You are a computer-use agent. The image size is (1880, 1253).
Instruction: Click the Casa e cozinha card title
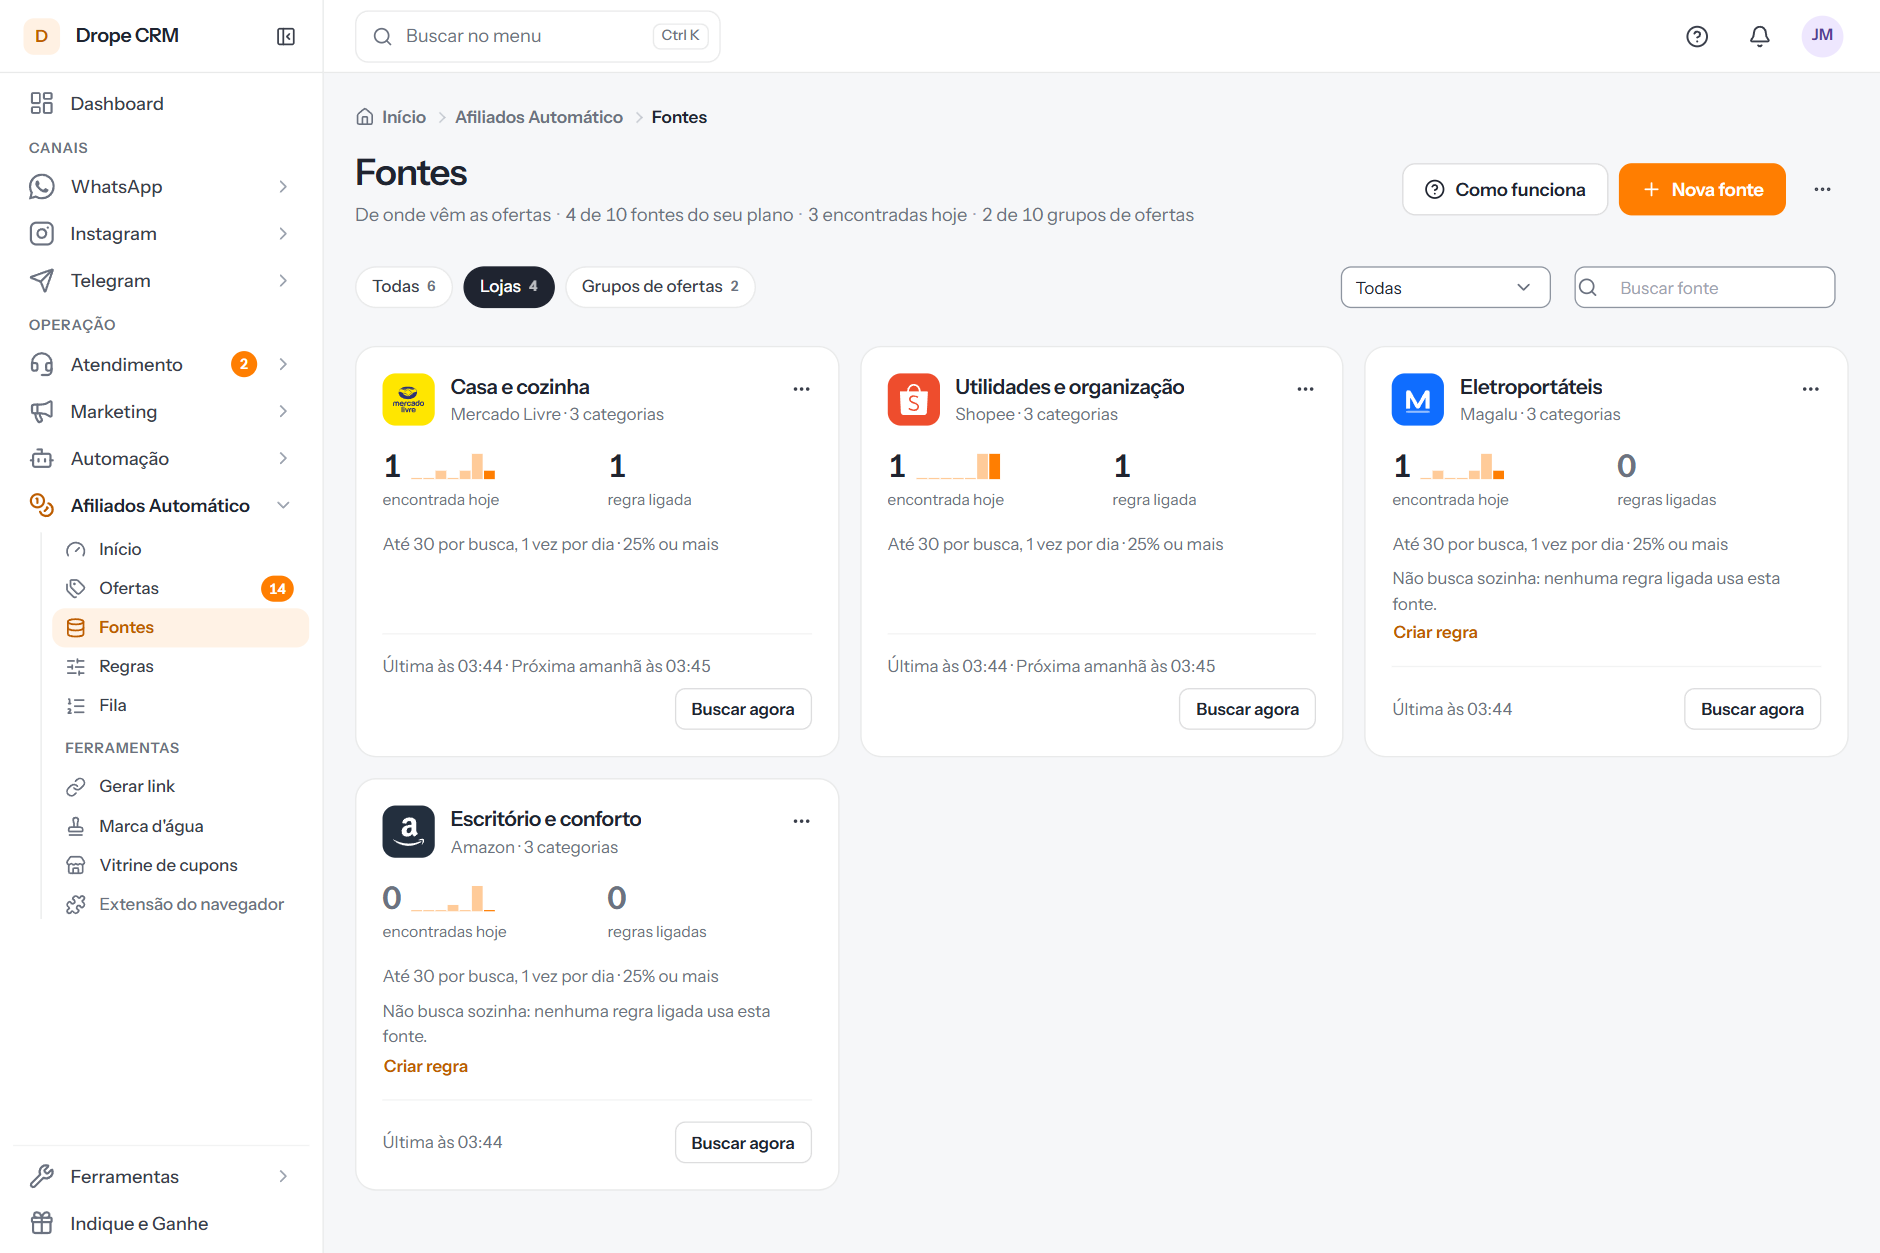[520, 387]
